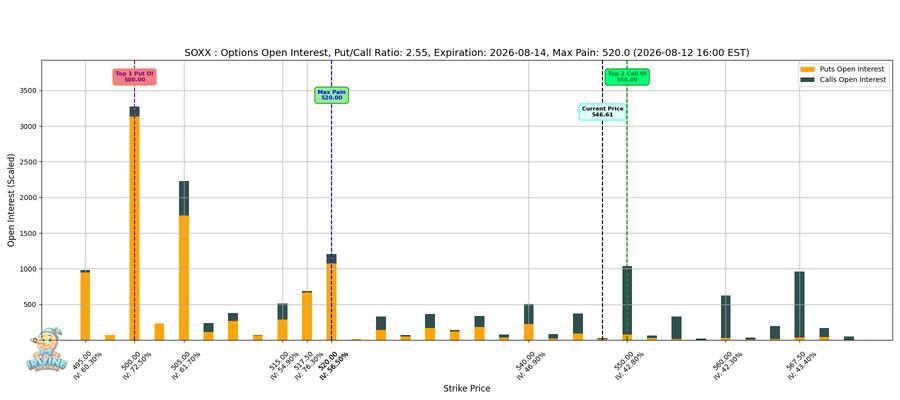The height and width of the screenshot is (400, 900).
Task: Click the 500.00 IV: 72.50% axis label
Action: (x=137, y=364)
